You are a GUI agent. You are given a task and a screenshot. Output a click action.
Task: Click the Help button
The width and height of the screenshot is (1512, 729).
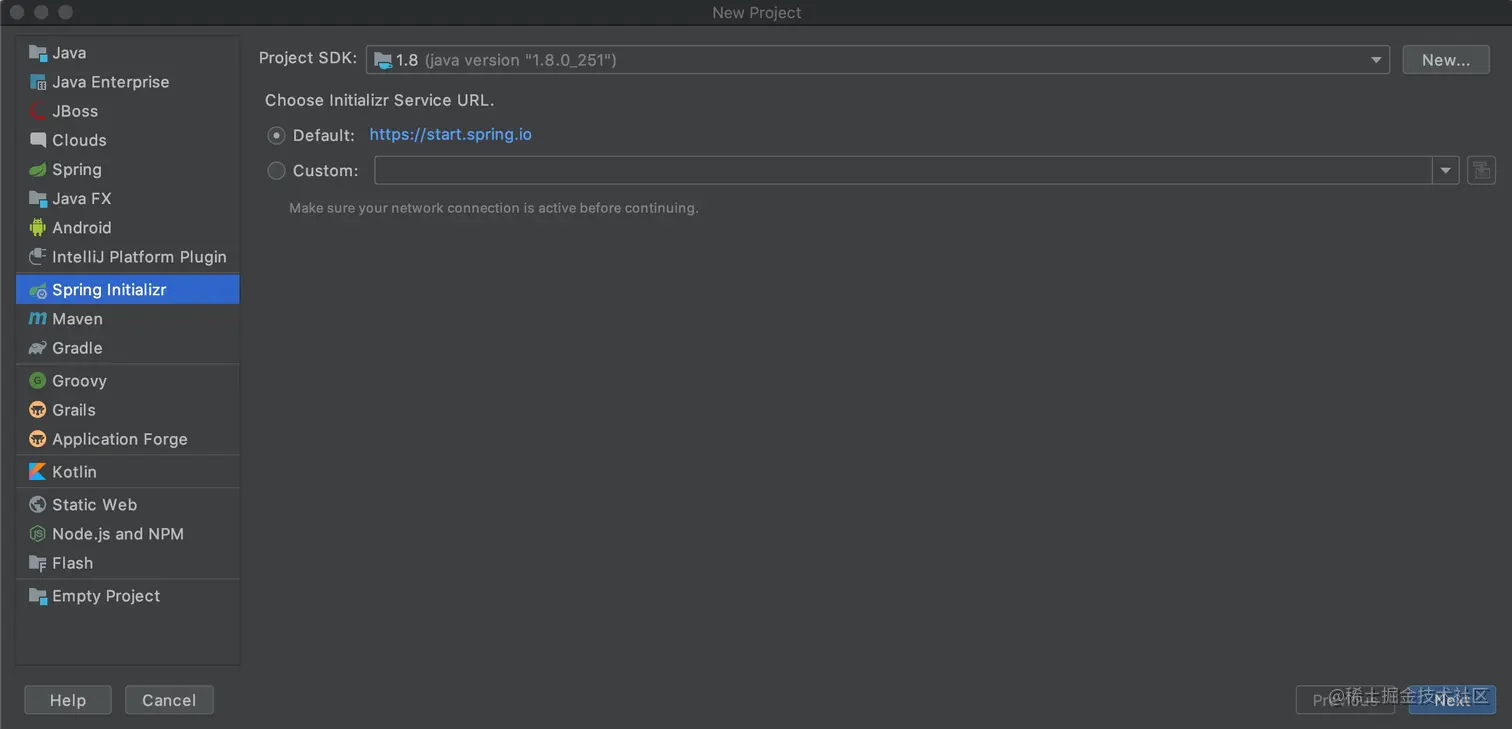68,700
